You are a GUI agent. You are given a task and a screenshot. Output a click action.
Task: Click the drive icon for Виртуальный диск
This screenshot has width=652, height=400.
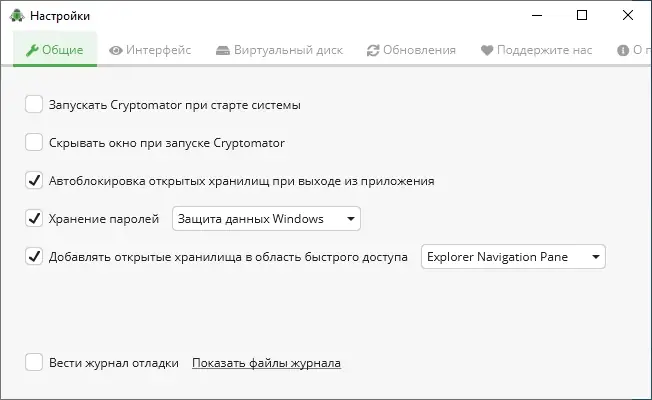[x=222, y=50]
